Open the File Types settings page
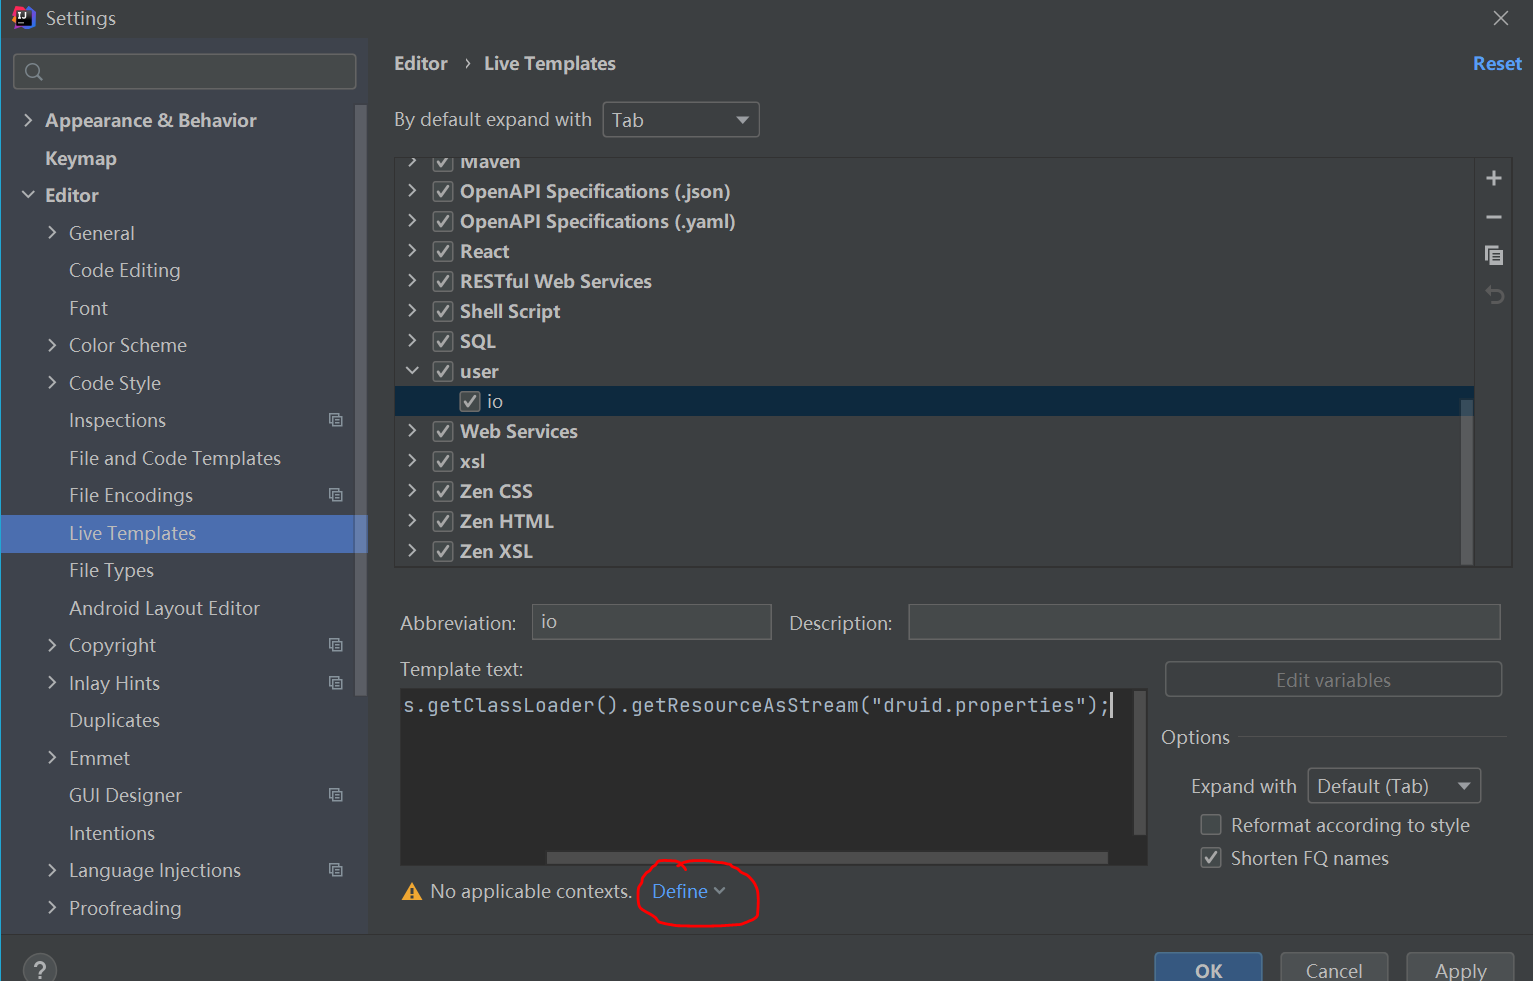The height and width of the screenshot is (981, 1533). (111, 570)
